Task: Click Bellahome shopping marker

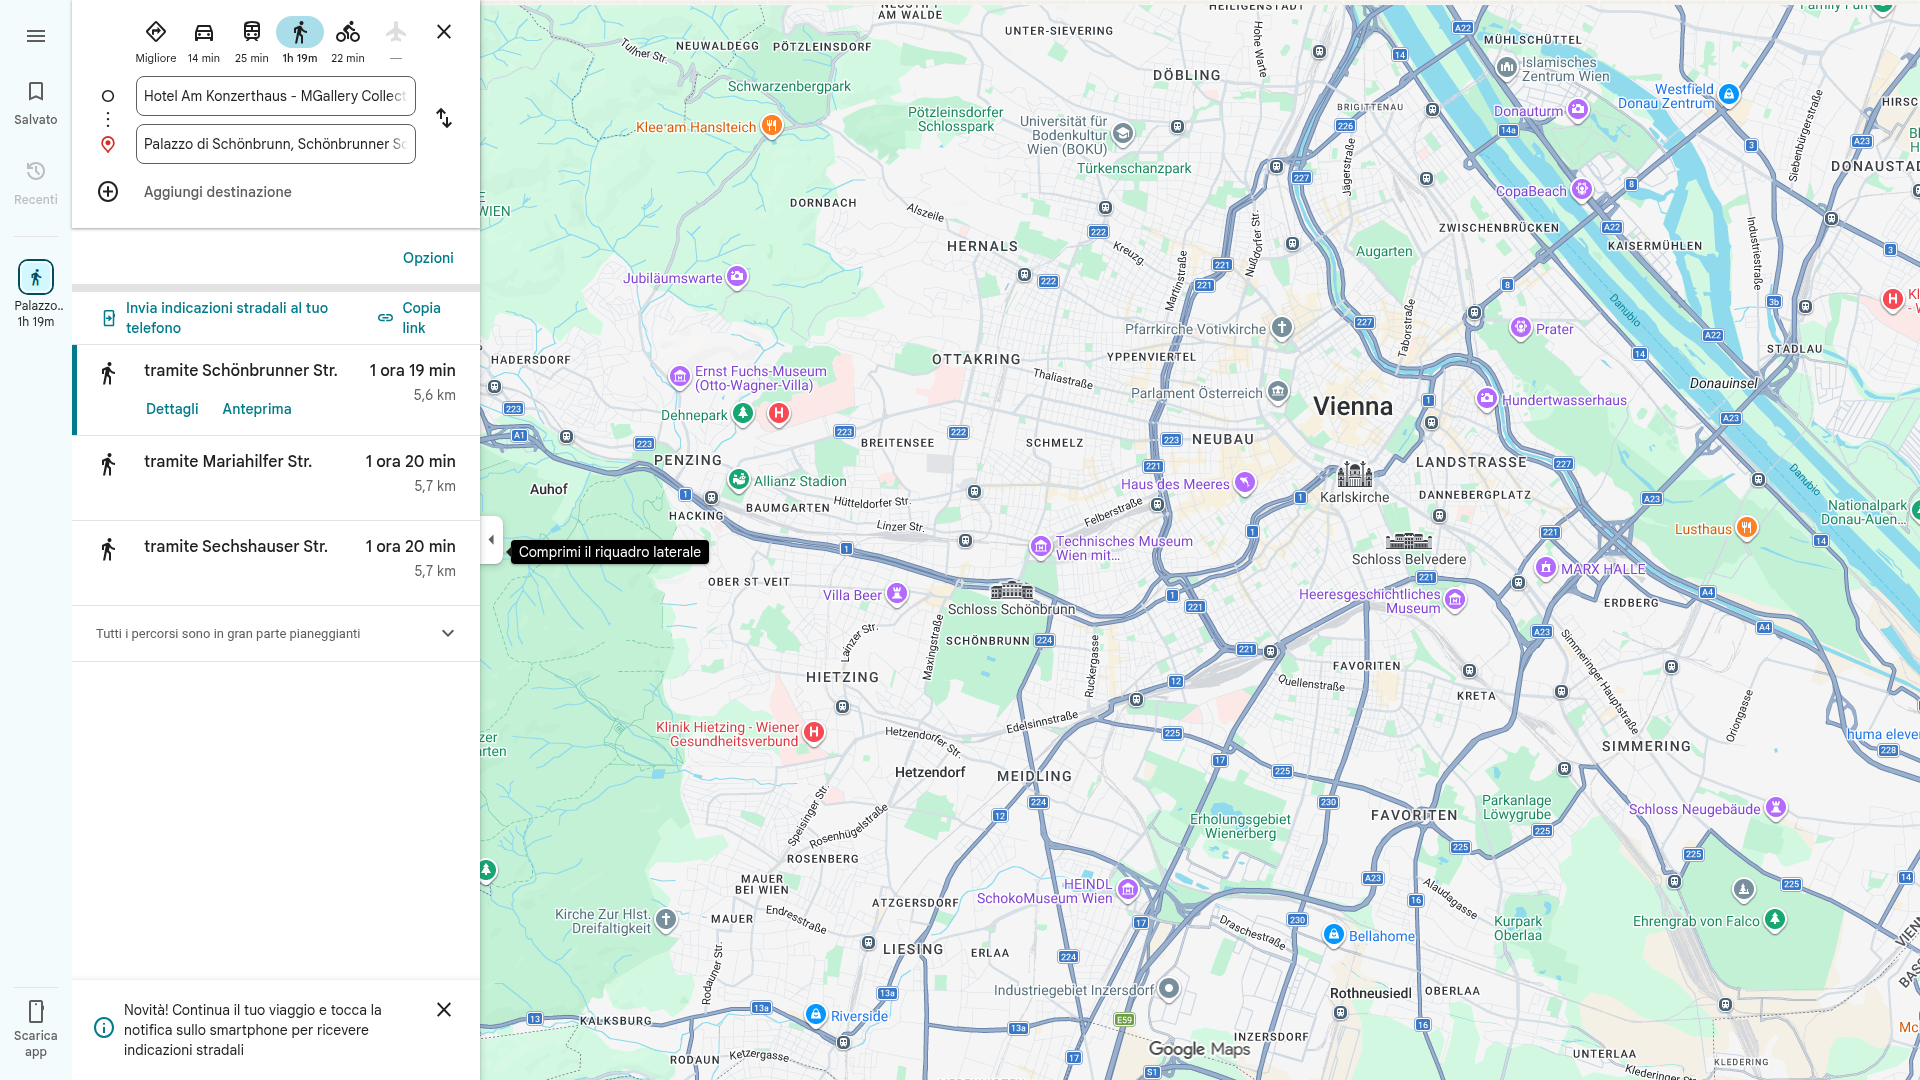Action: point(1333,934)
